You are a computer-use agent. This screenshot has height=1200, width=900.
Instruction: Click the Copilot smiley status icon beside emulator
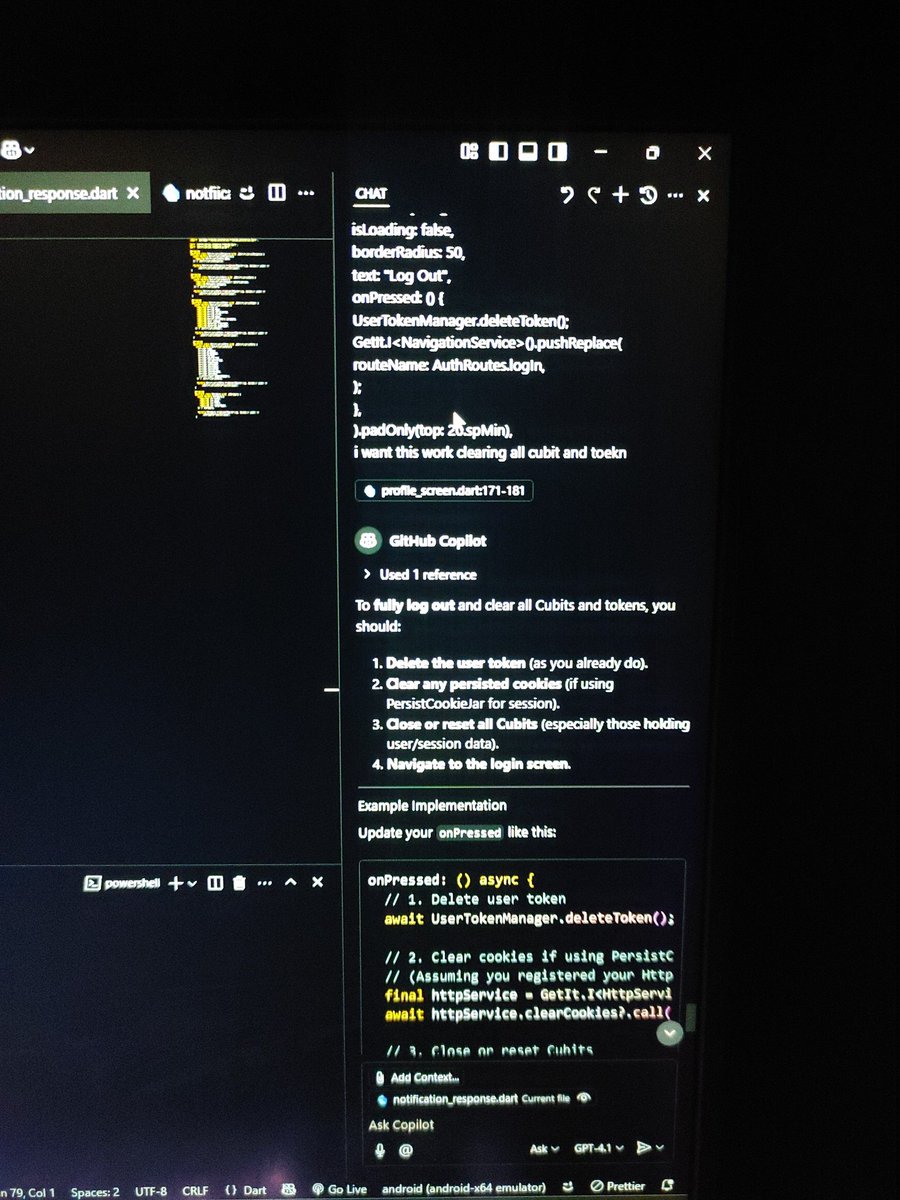[568, 1188]
